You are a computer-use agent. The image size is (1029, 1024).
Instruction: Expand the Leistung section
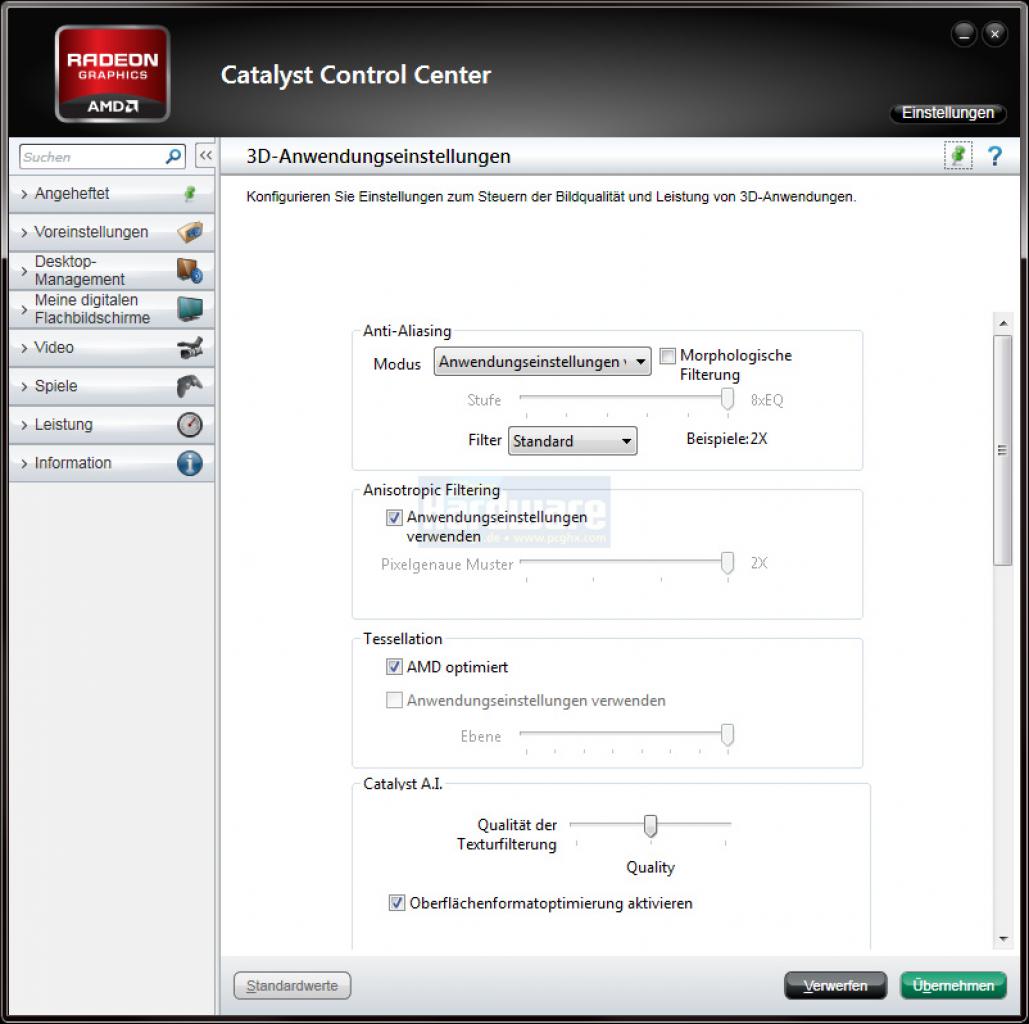(x=112, y=425)
